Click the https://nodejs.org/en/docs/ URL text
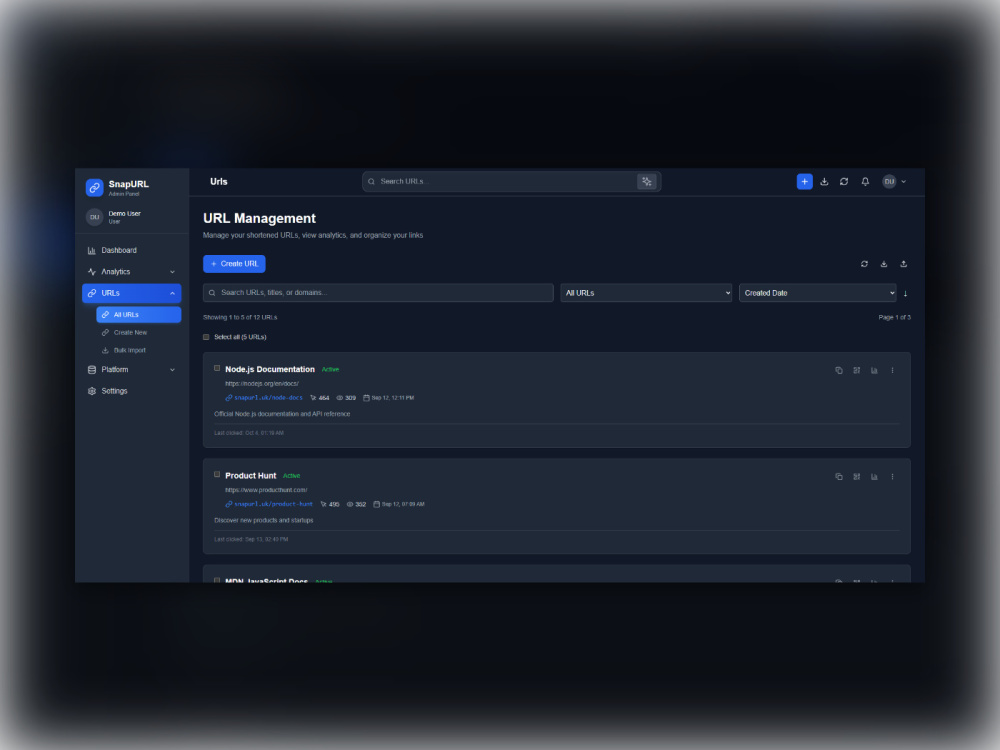This screenshot has height=750, width=1000. [261, 384]
